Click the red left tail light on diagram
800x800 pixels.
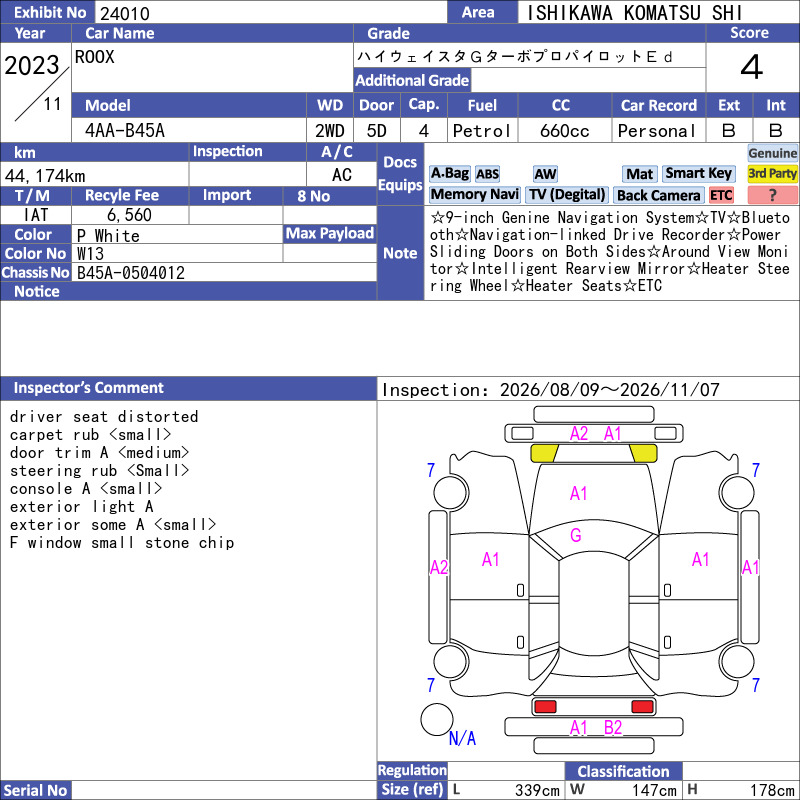(545, 707)
